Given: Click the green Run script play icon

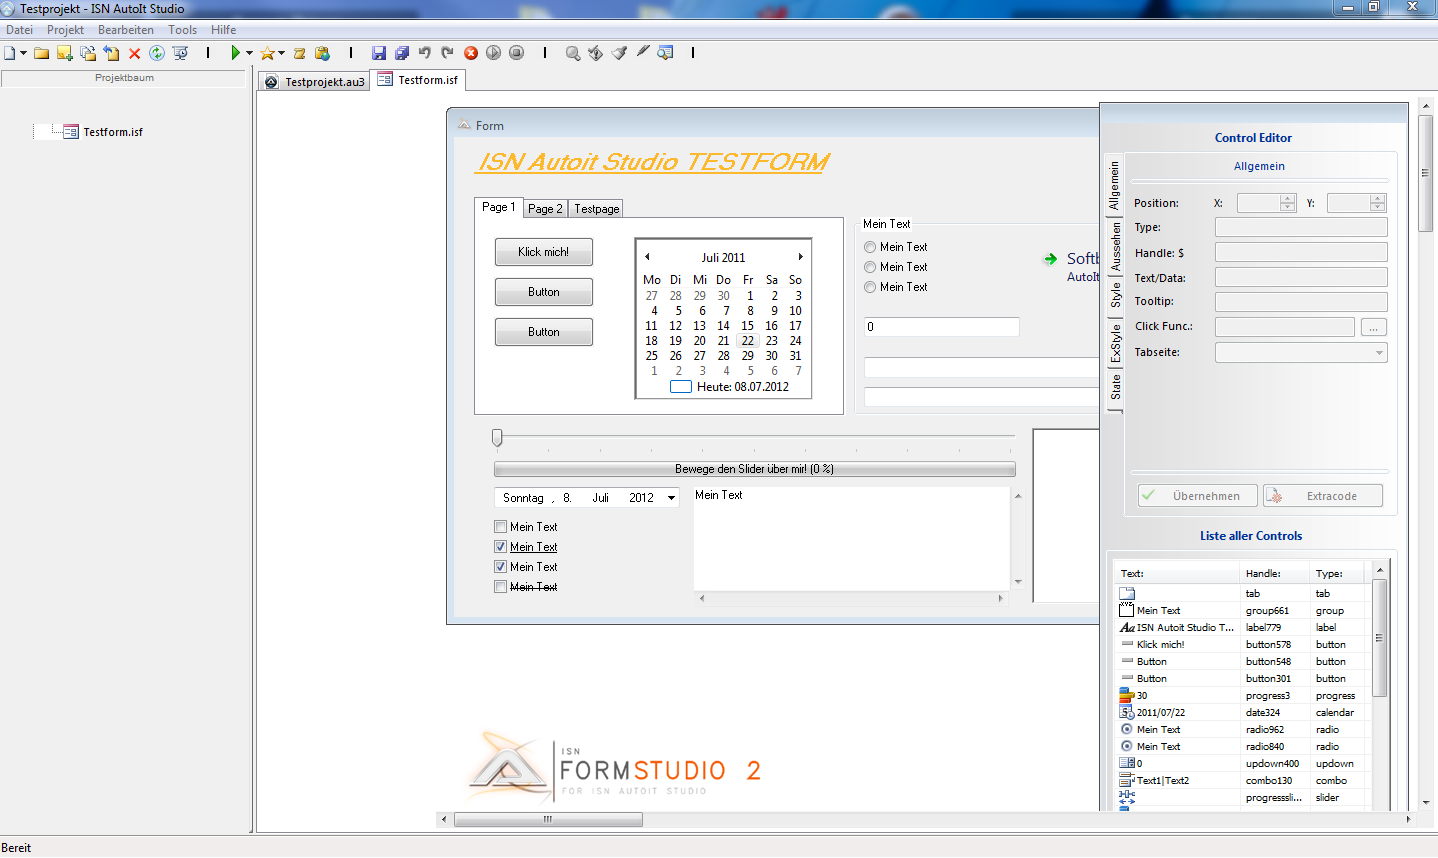Looking at the screenshot, I should coord(235,53).
